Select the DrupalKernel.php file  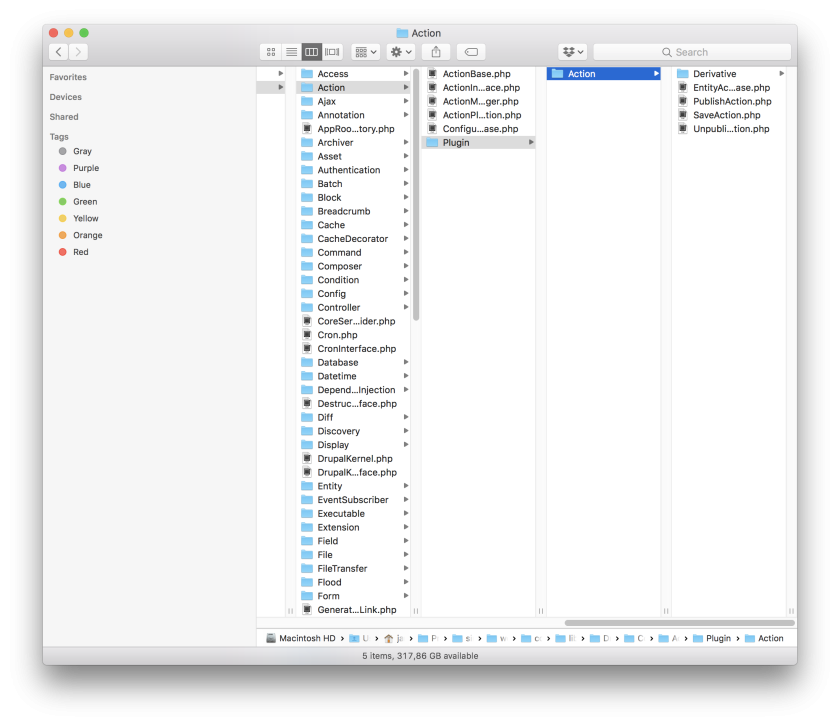coord(354,459)
